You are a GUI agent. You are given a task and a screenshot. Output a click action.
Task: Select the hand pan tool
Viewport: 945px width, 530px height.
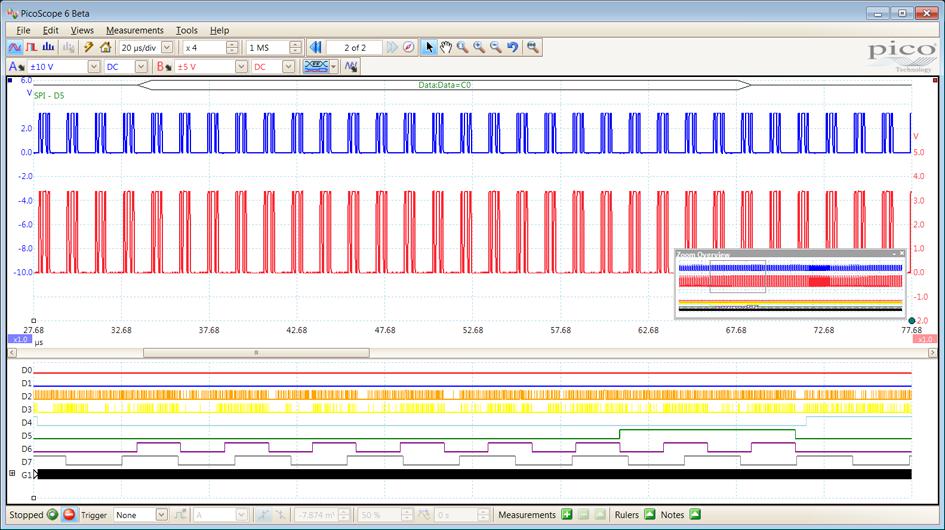click(446, 47)
